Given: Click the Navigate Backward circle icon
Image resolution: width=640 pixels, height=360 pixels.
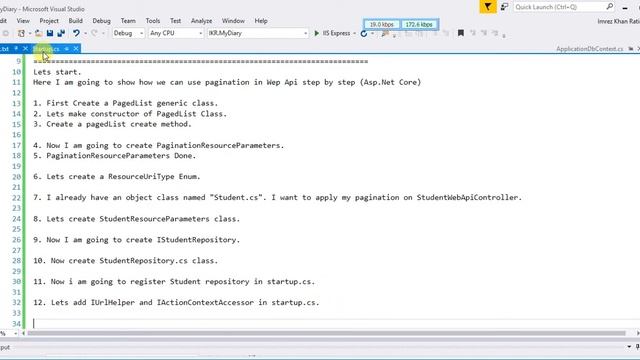Looking at the screenshot, I should click(5, 33).
